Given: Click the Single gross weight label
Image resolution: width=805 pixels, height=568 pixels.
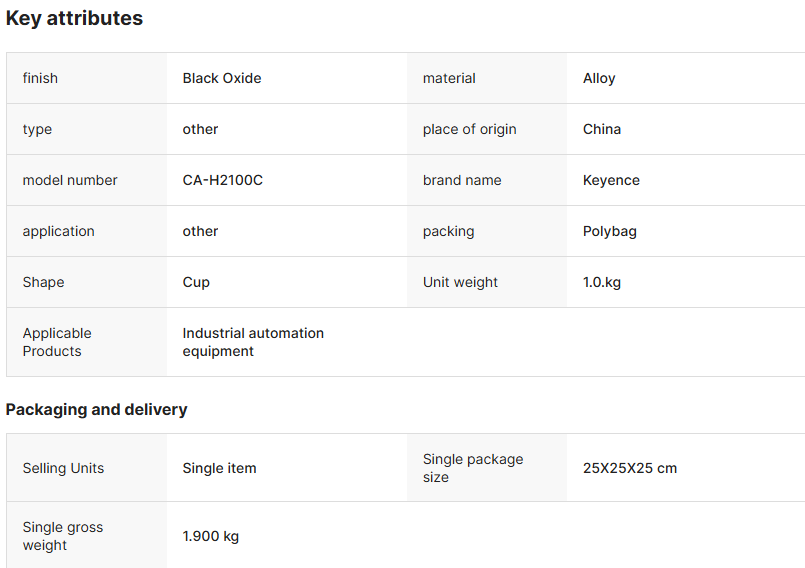Looking at the screenshot, I should click(x=63, y=536).
